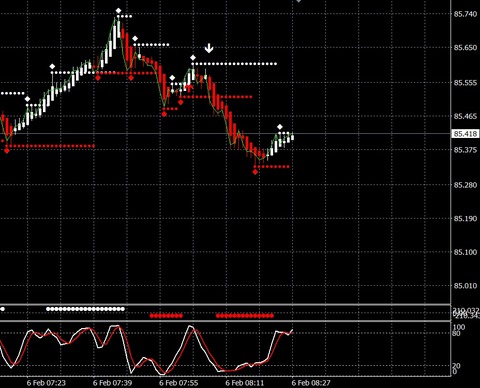Click the 6 Feb 08:11 time label
The height and width of the screenshot is (388, 480).
pos(245,383)
